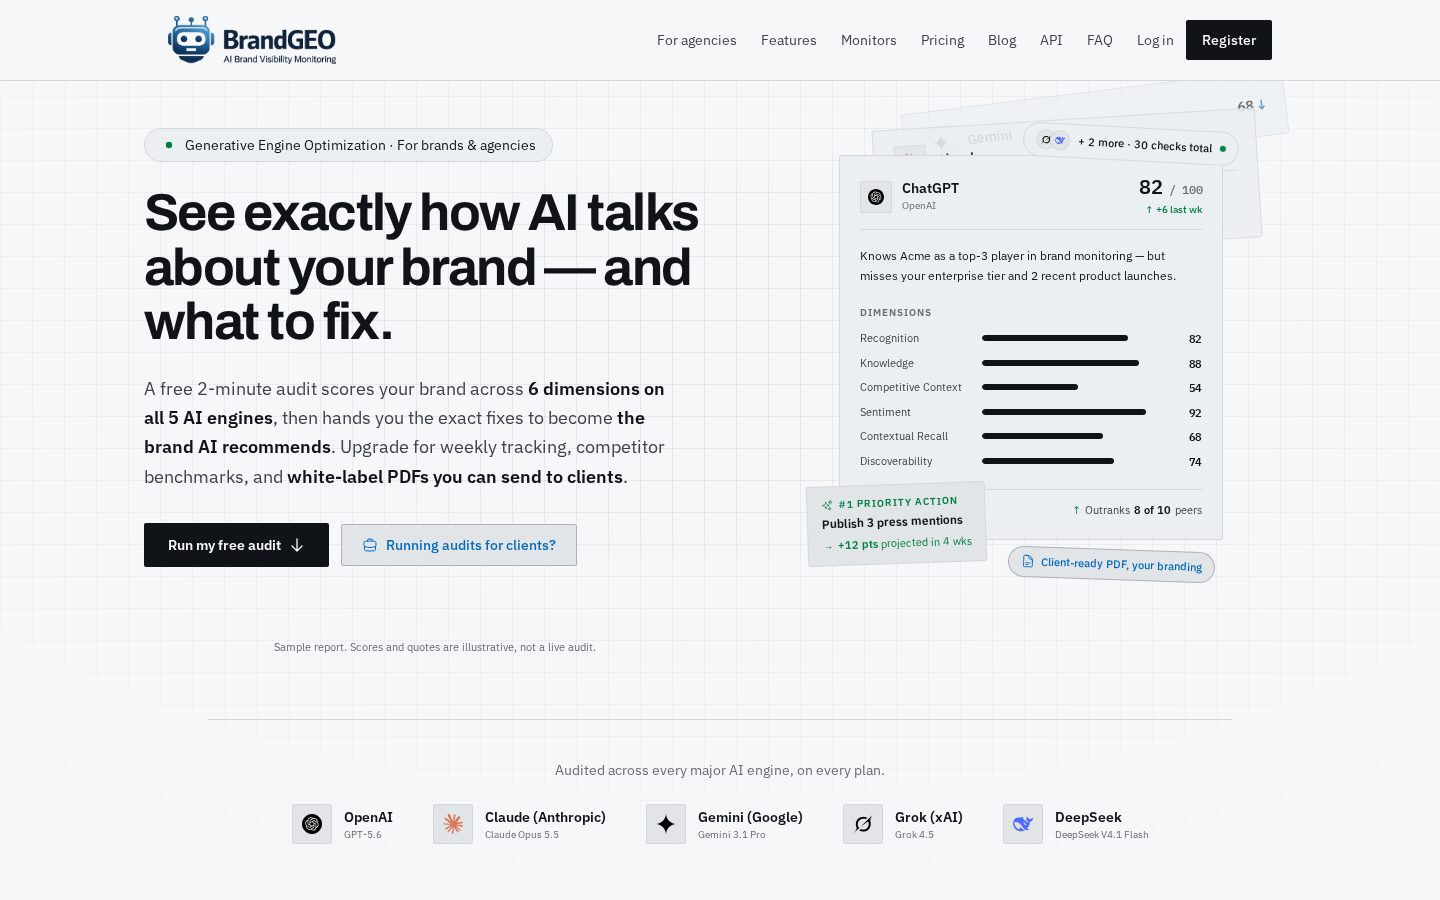This screenshot has height=900, width=1440.
Task: Click the Claude (Anthropic) starburst icon
Action: point(453,824)
